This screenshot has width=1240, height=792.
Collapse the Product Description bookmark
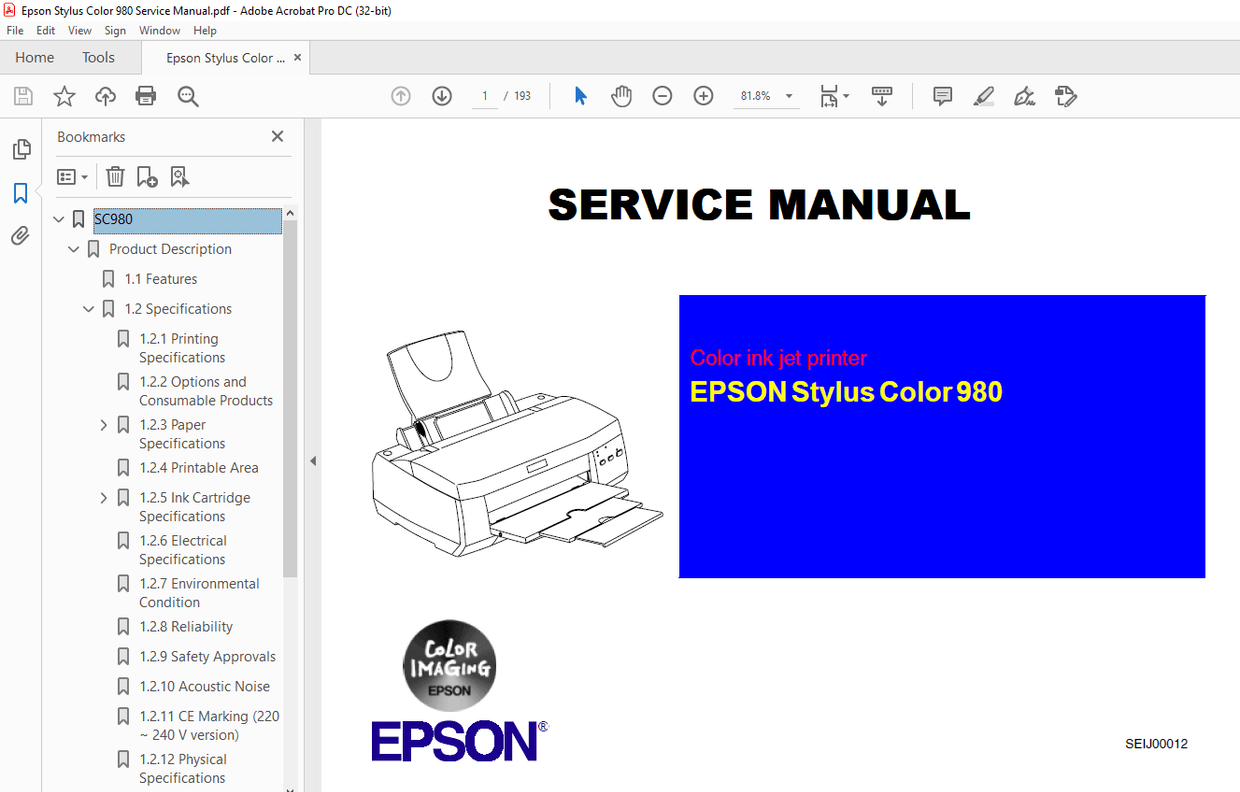(73, 249)
